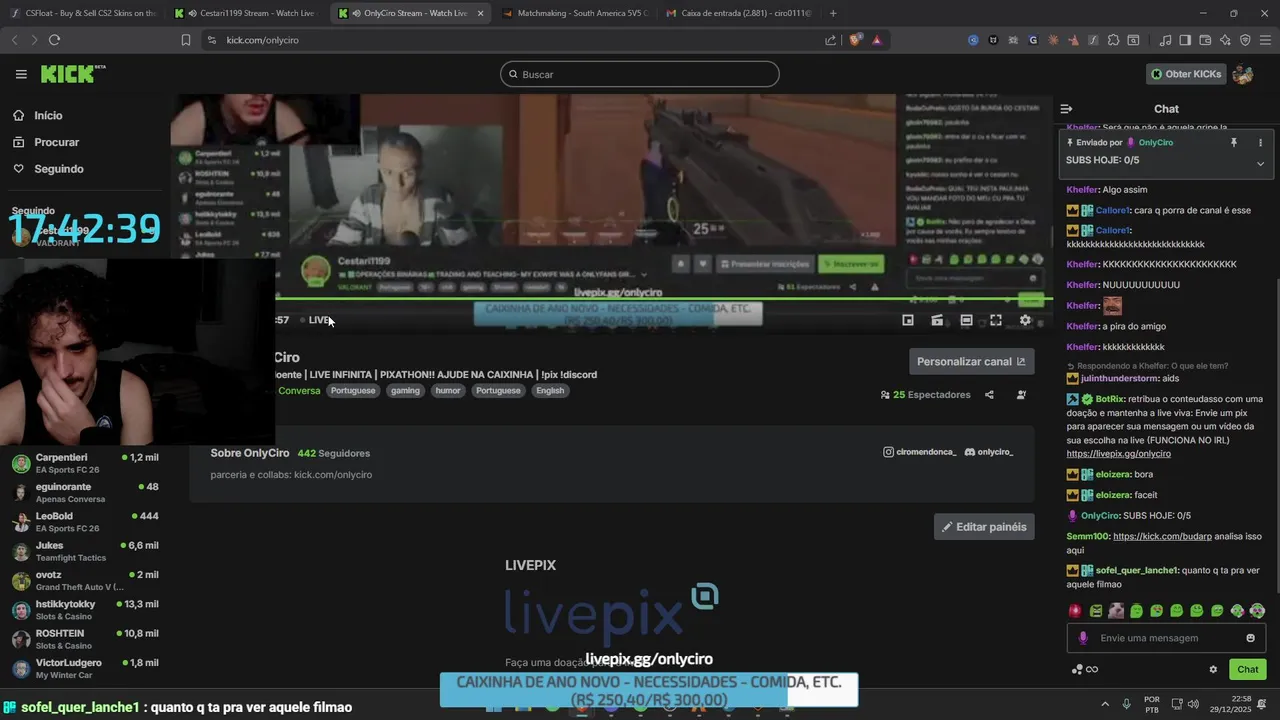Open the kick.com/budarp chat link
The image size is (1280, 720).
[1162, 537]
